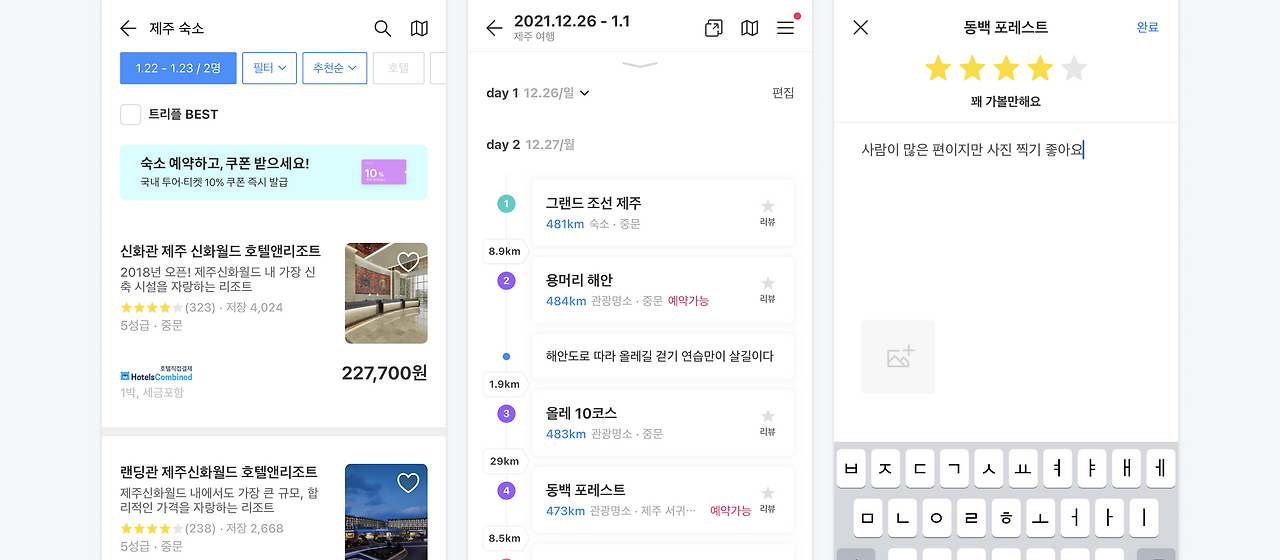
Task: Open the 추천순 sort dropdown
Action: 334,68
